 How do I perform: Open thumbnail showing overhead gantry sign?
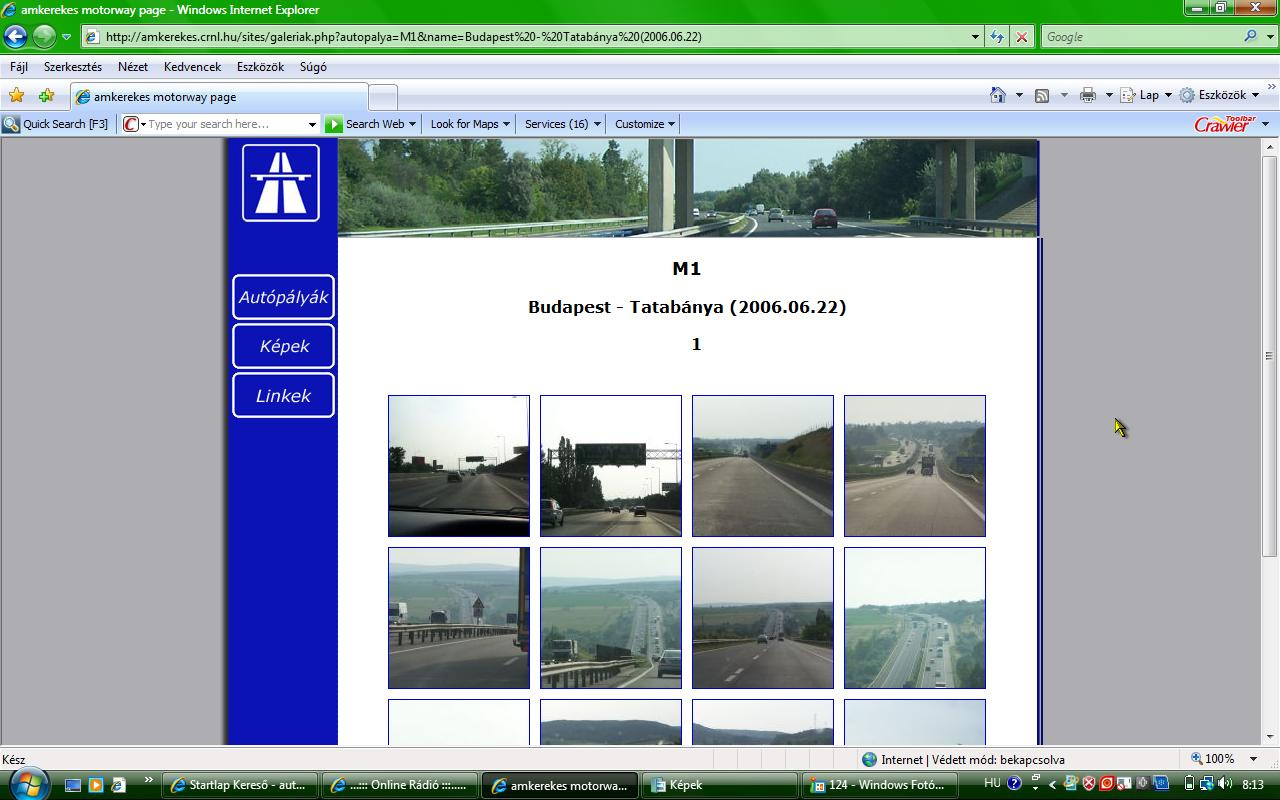click(x=611, y=466)
